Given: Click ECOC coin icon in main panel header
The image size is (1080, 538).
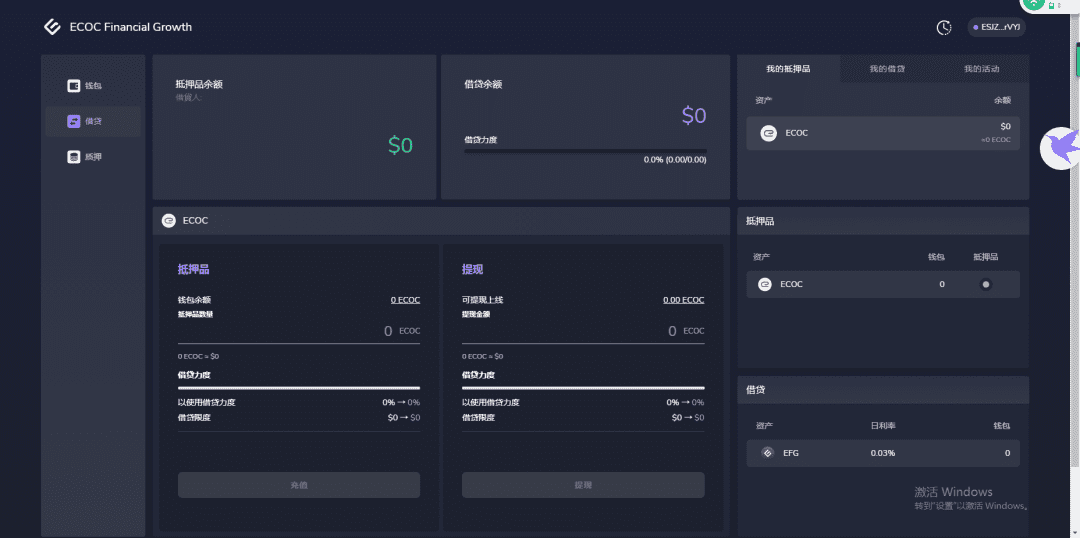Looking at the screenshot, I should pos(169,220).
